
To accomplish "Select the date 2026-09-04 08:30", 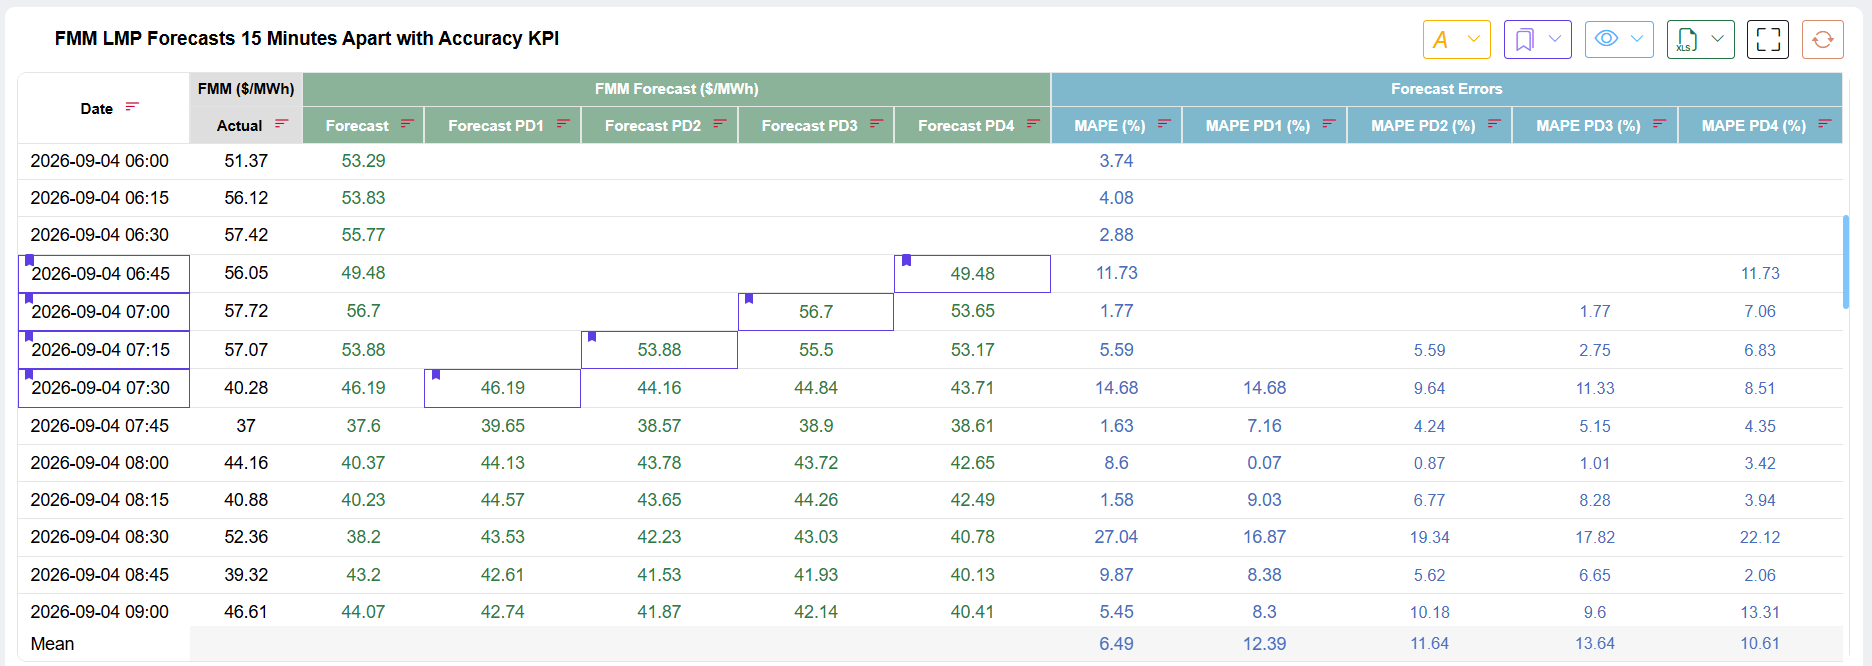I will coord(100,537).
